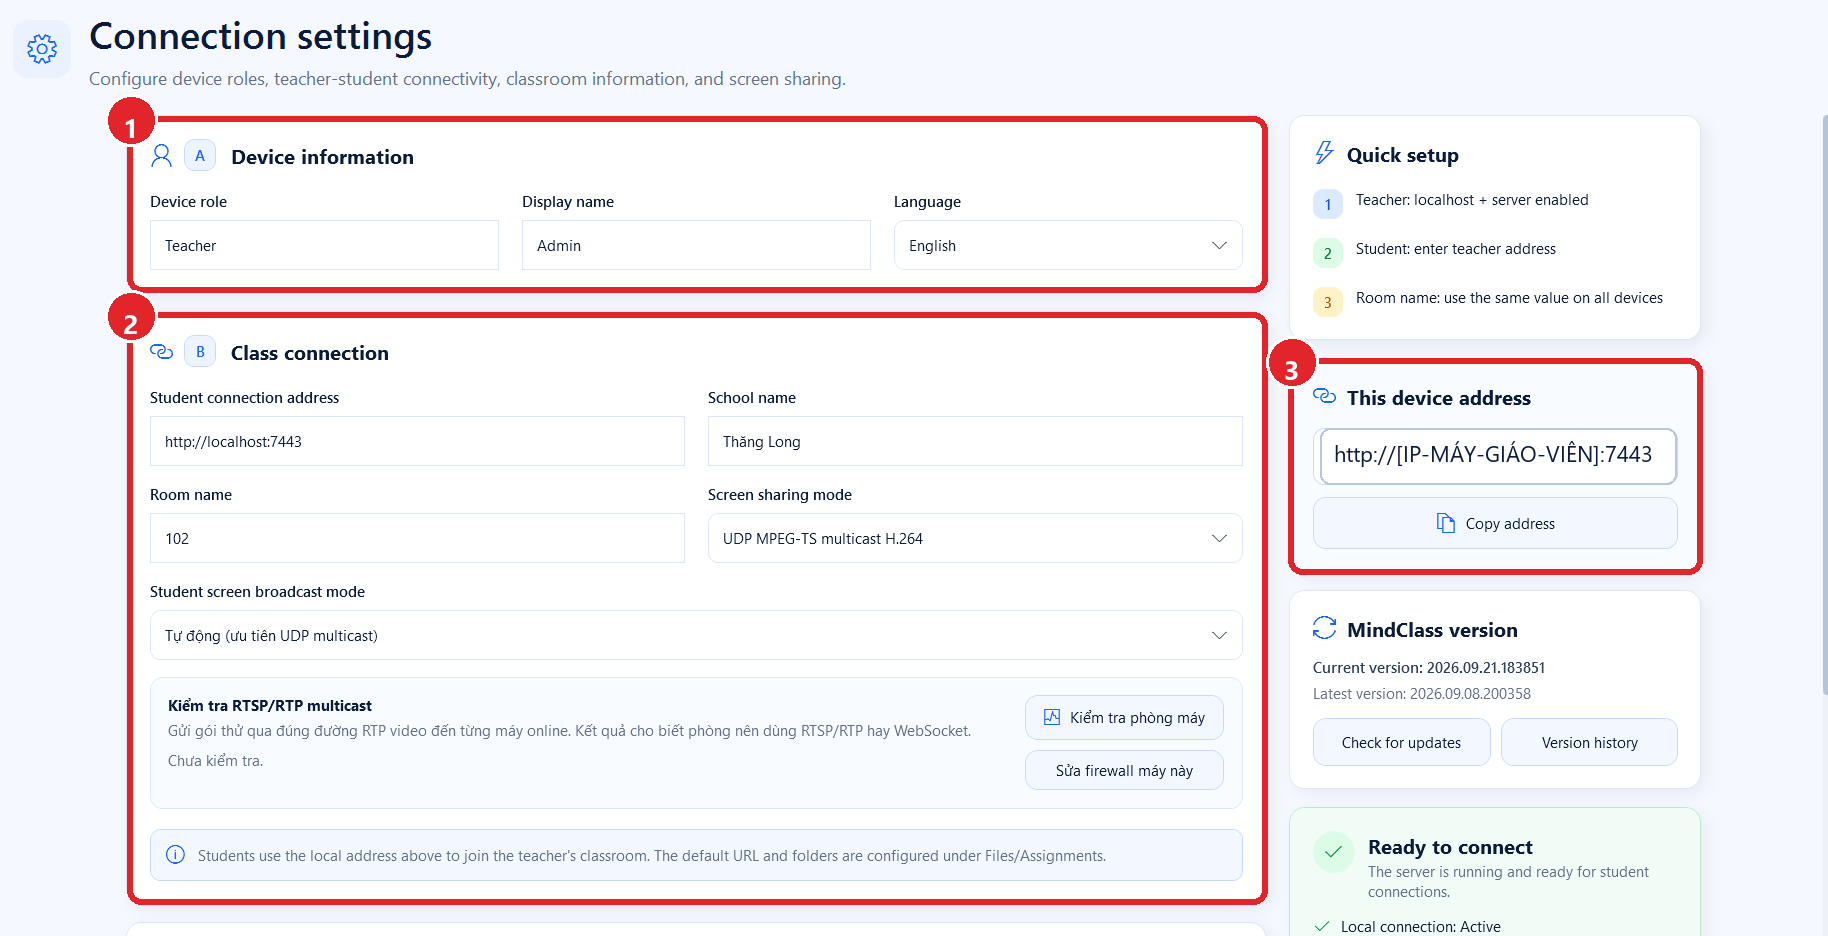This screenshot has height=936, width=1828.
Task: Click the link icon beside Class connection
Action: [x=161, y=352]
